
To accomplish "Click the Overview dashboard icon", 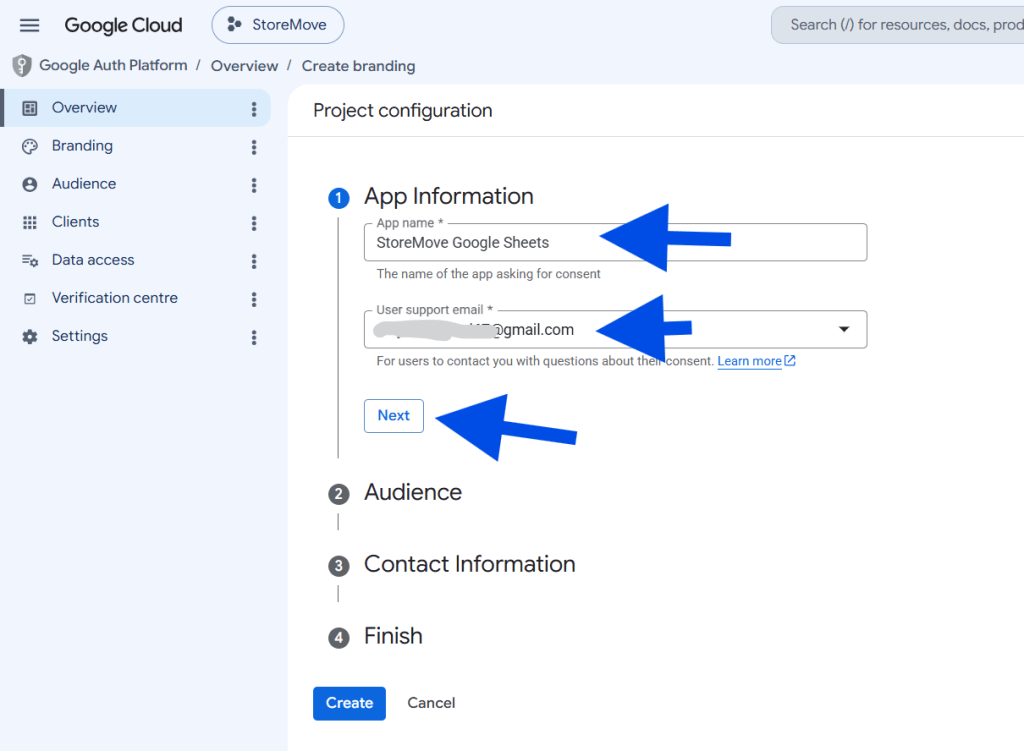I will 30,108.
